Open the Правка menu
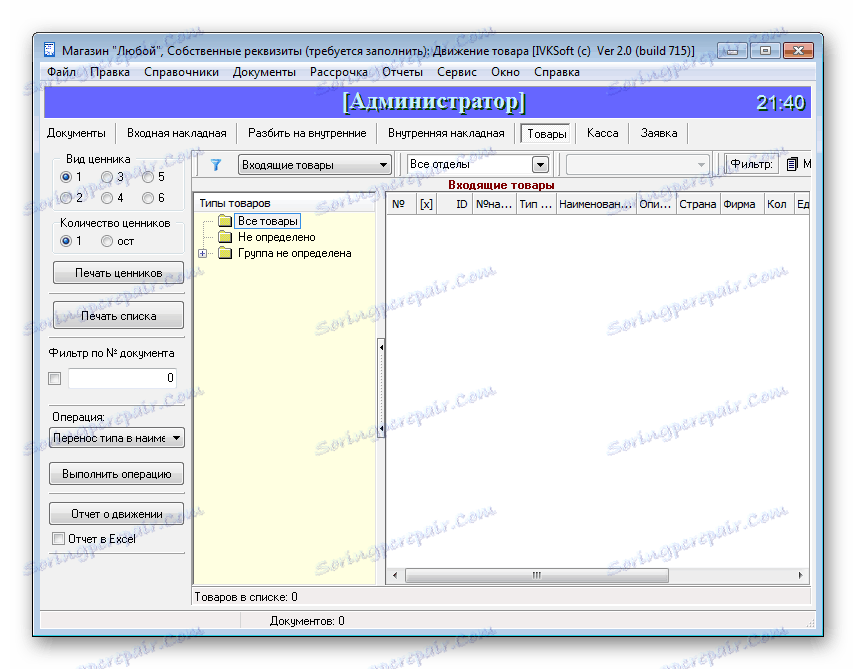Viewport: 856px width, 669px height. pos(110,72)
